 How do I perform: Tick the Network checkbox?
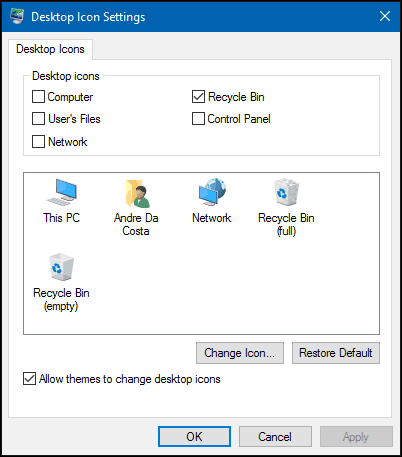pos(38,141)
